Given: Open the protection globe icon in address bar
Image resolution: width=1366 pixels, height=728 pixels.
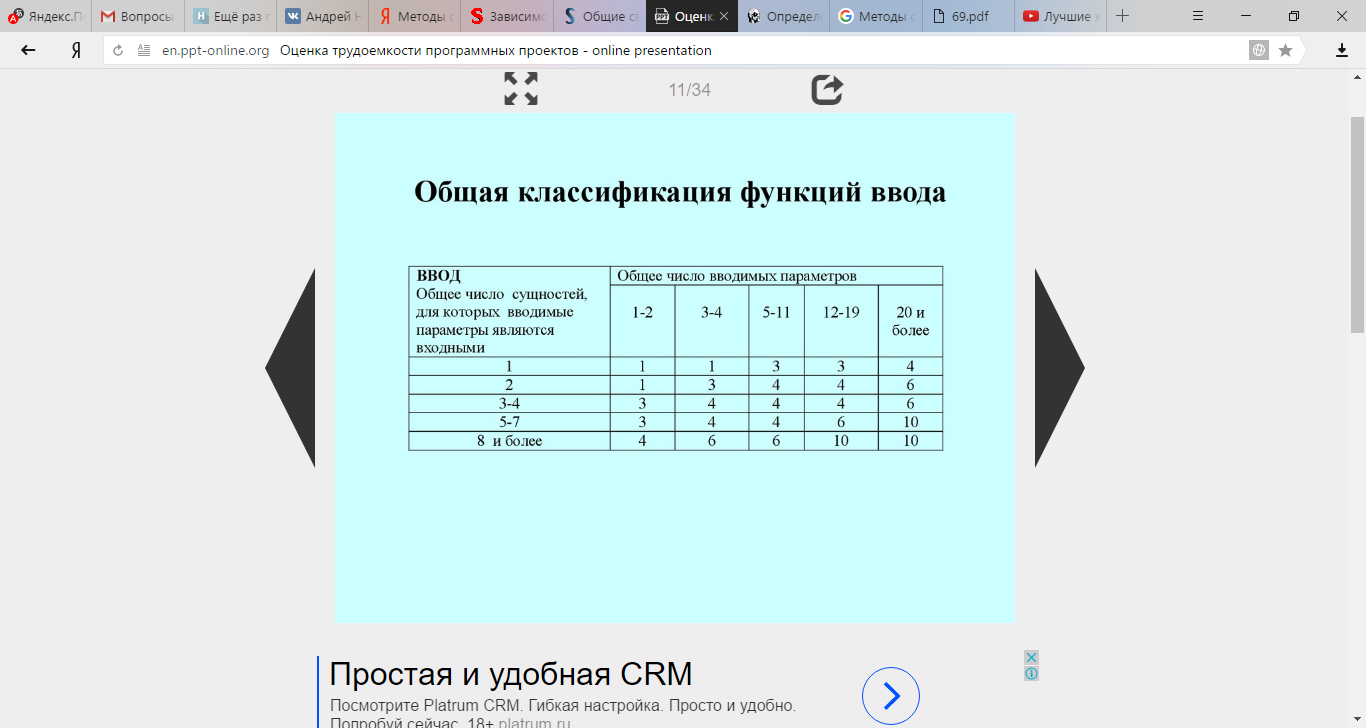Looking at the screenshot, I should [x=1259, y=50].
